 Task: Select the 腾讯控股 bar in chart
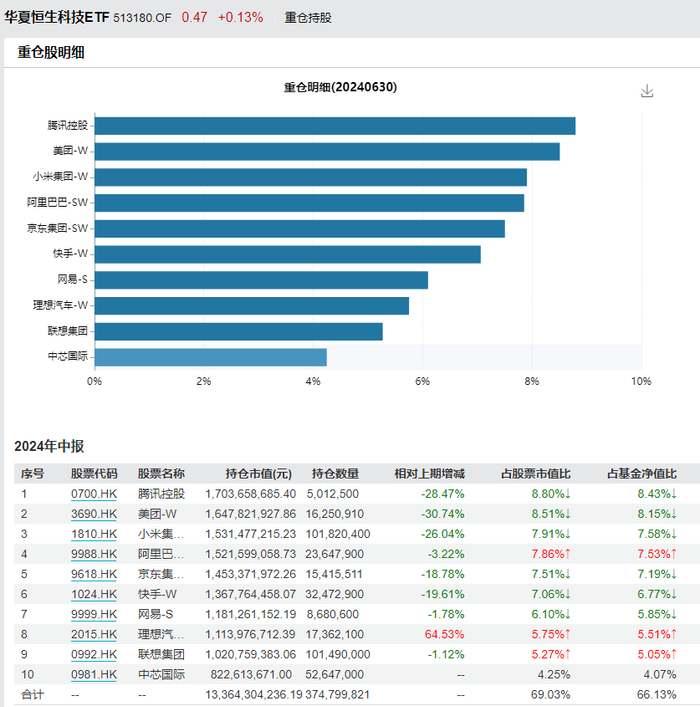click(x=335, y=126)
